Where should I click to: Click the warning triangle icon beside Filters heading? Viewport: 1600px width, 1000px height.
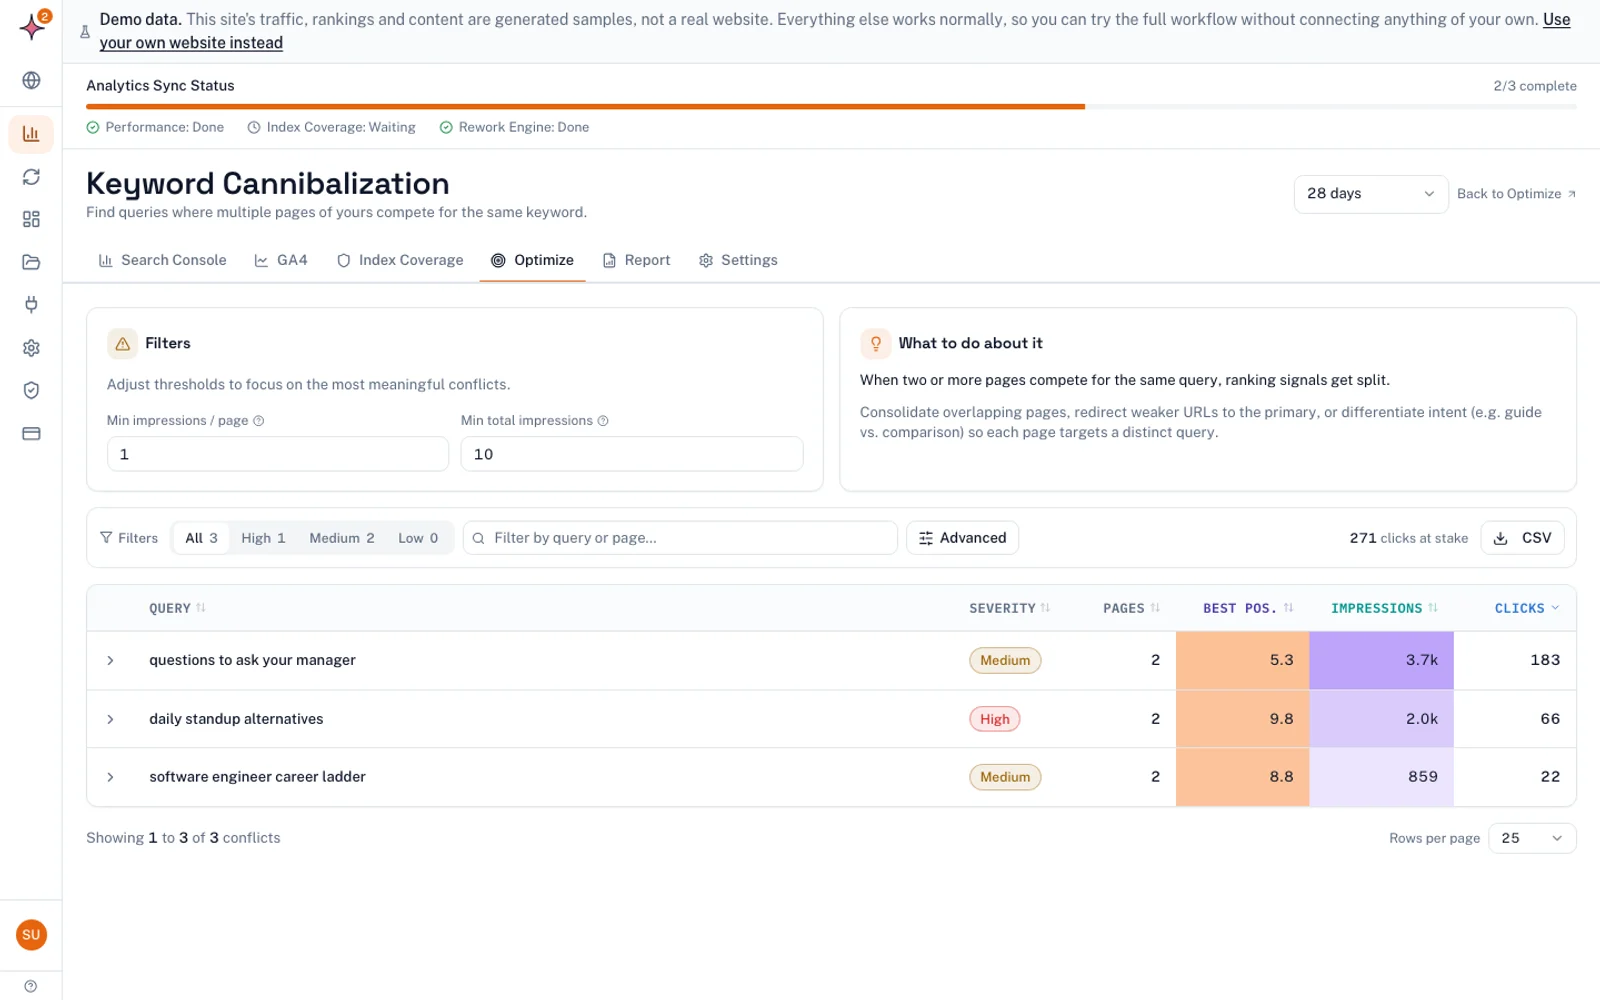[123, 343]
